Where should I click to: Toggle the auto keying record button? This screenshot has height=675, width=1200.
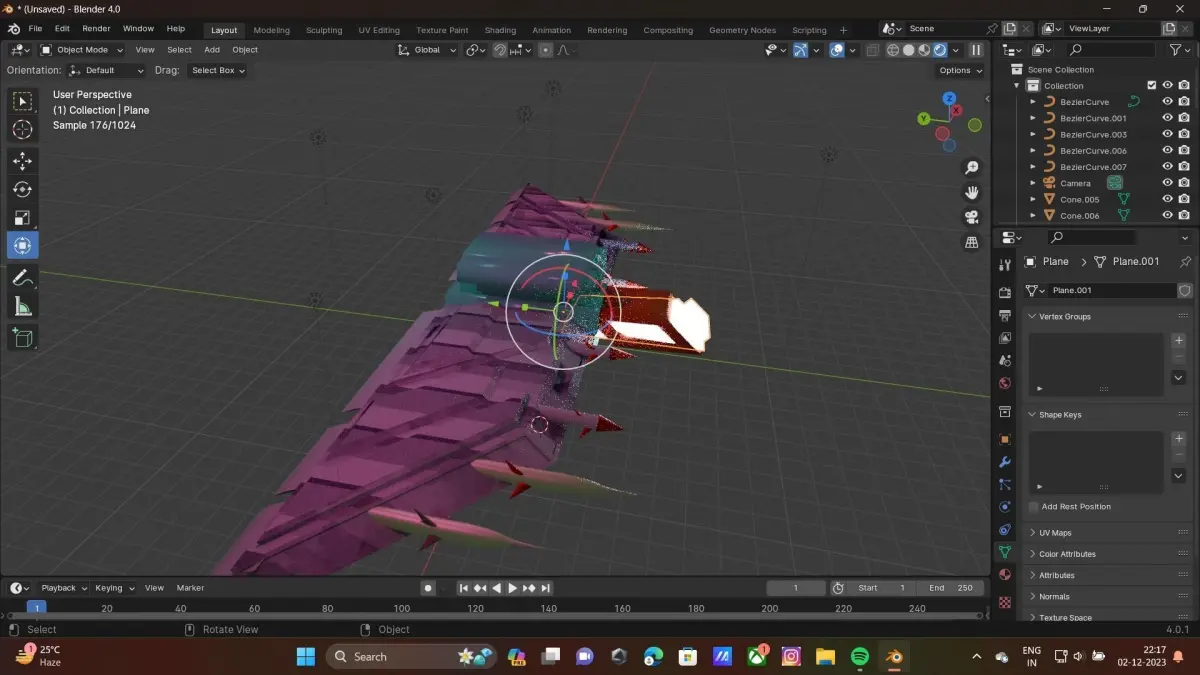428,588
